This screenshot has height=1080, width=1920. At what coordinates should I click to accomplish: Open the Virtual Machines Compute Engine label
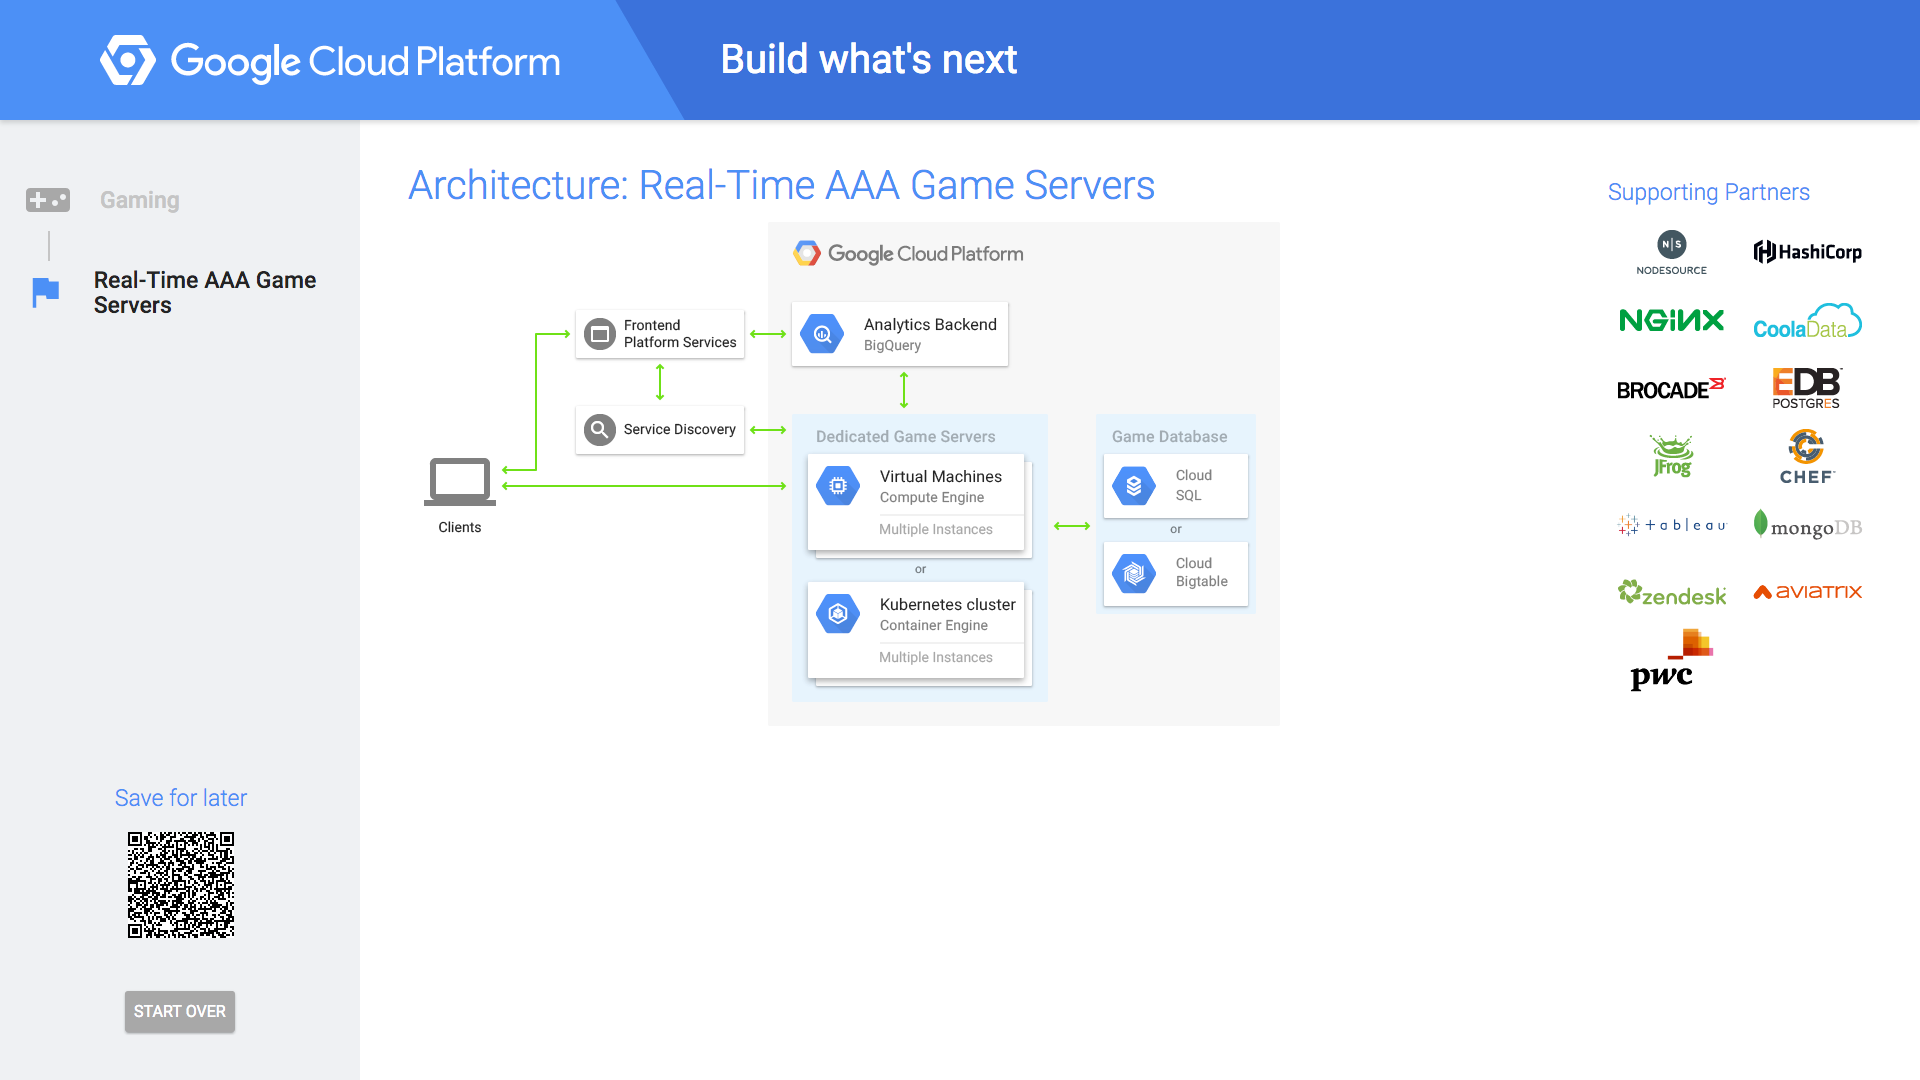941,486
